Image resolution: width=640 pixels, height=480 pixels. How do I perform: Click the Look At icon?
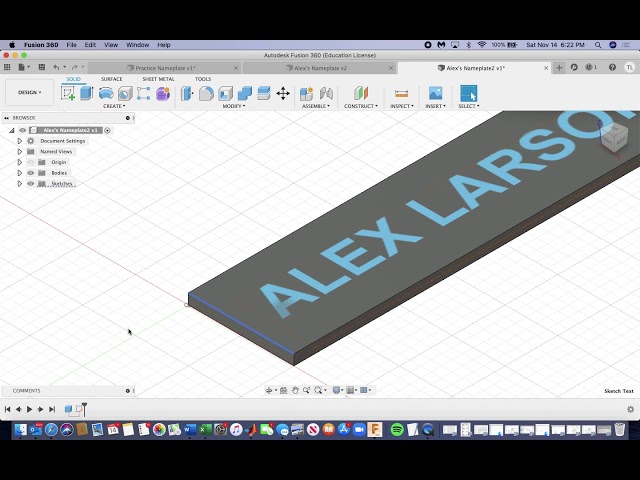[x=283, y=390]
